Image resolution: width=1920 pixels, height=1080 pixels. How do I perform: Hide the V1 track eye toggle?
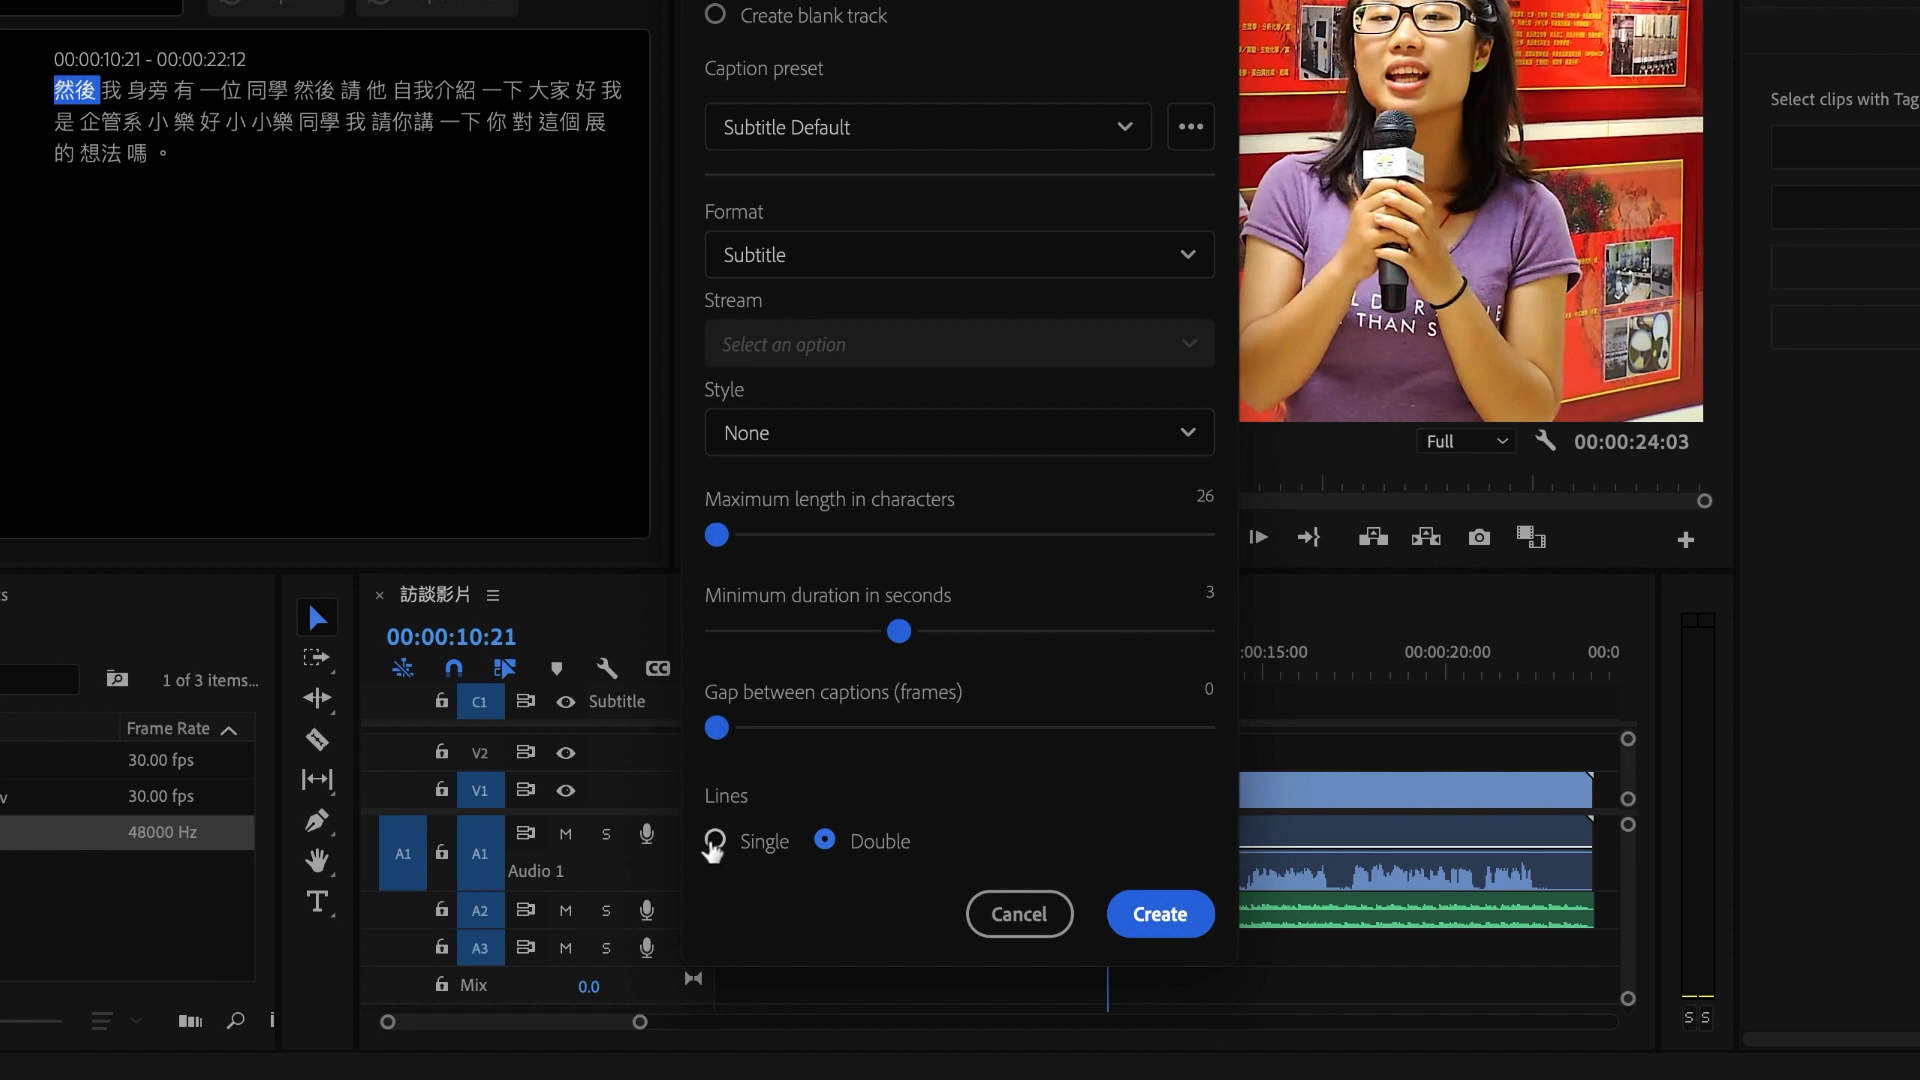(x=566, y=790)
